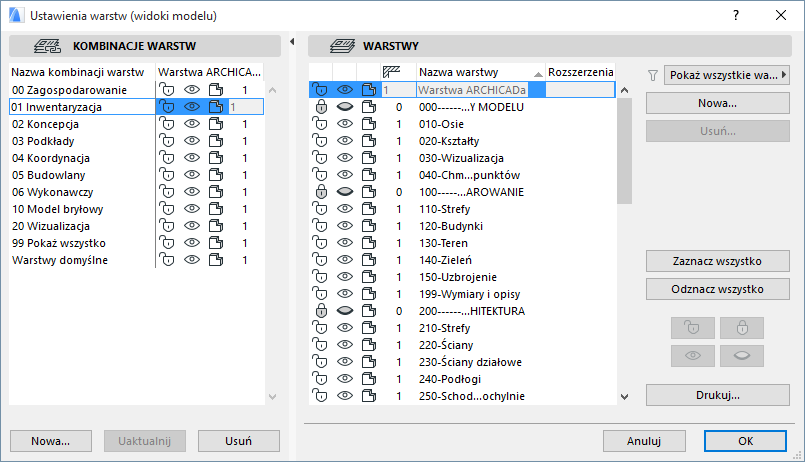Click the hide selected layers button
The width and height of the screenshot is (805, 462).
[x=742, y=356]
